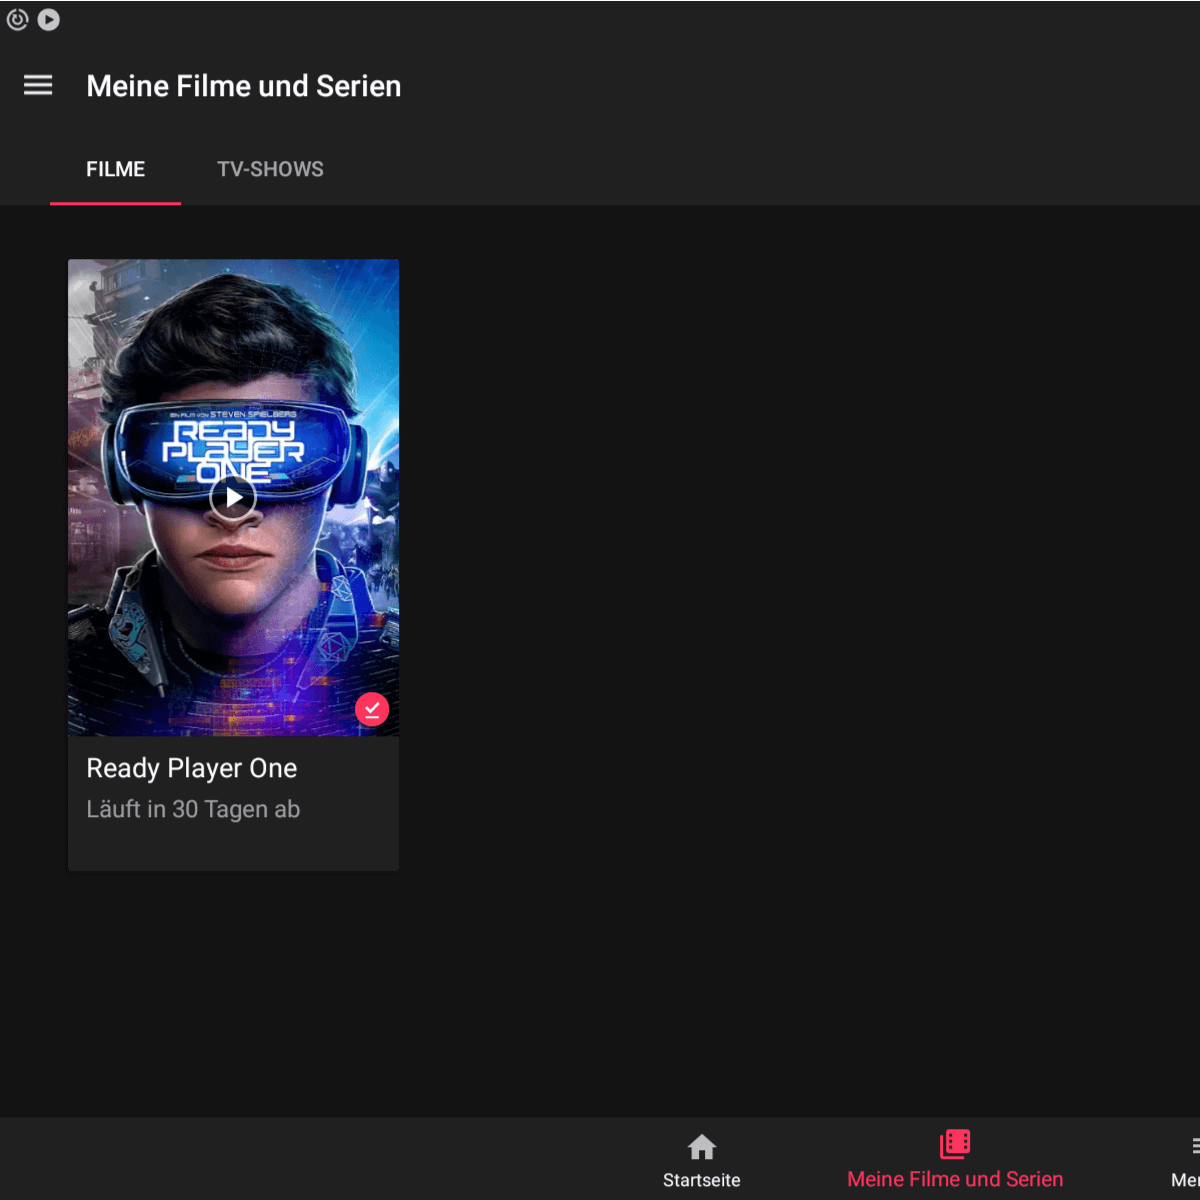Tap the play circle icon in status bar
1200x1200 pixels.
point(48,19)
